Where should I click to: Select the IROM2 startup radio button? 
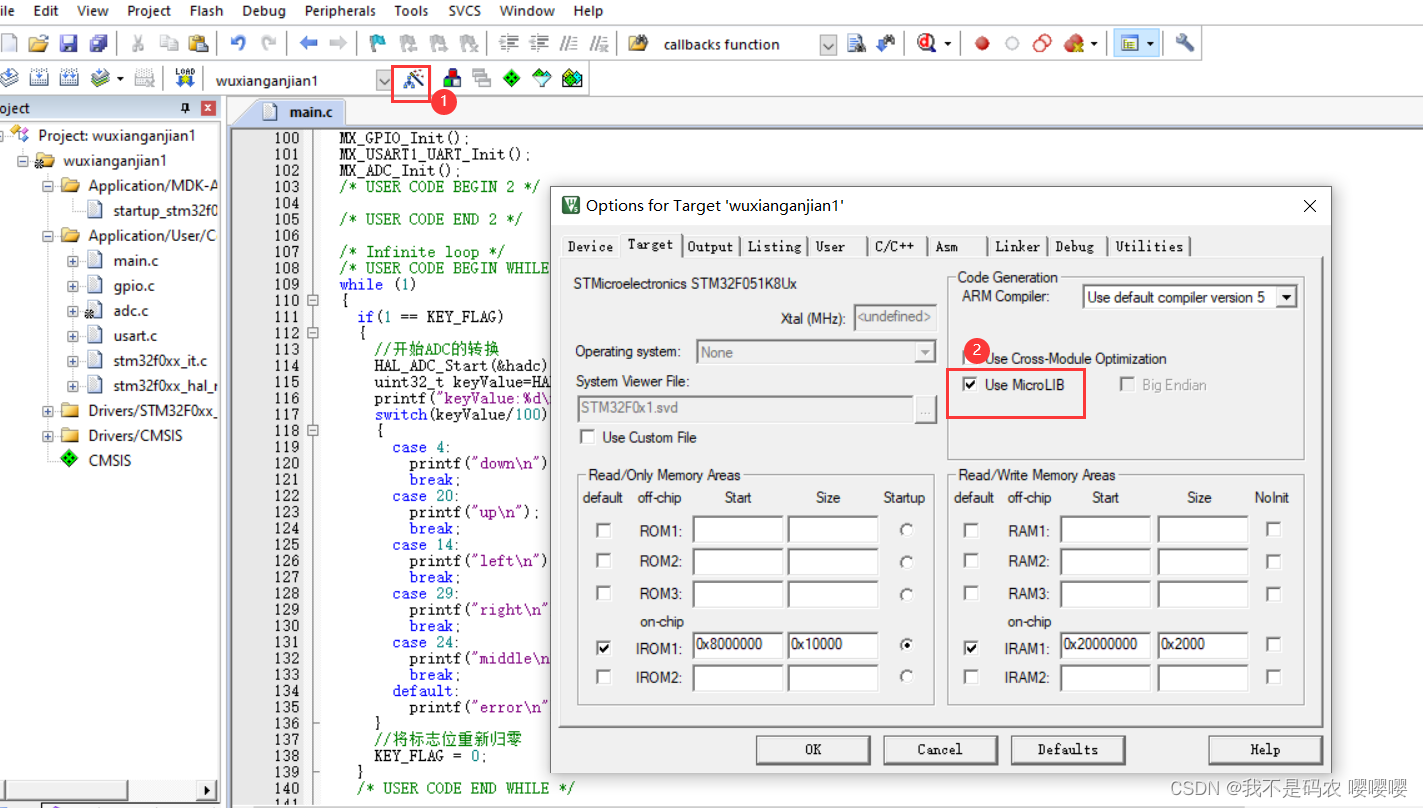[x=906, y=677]
